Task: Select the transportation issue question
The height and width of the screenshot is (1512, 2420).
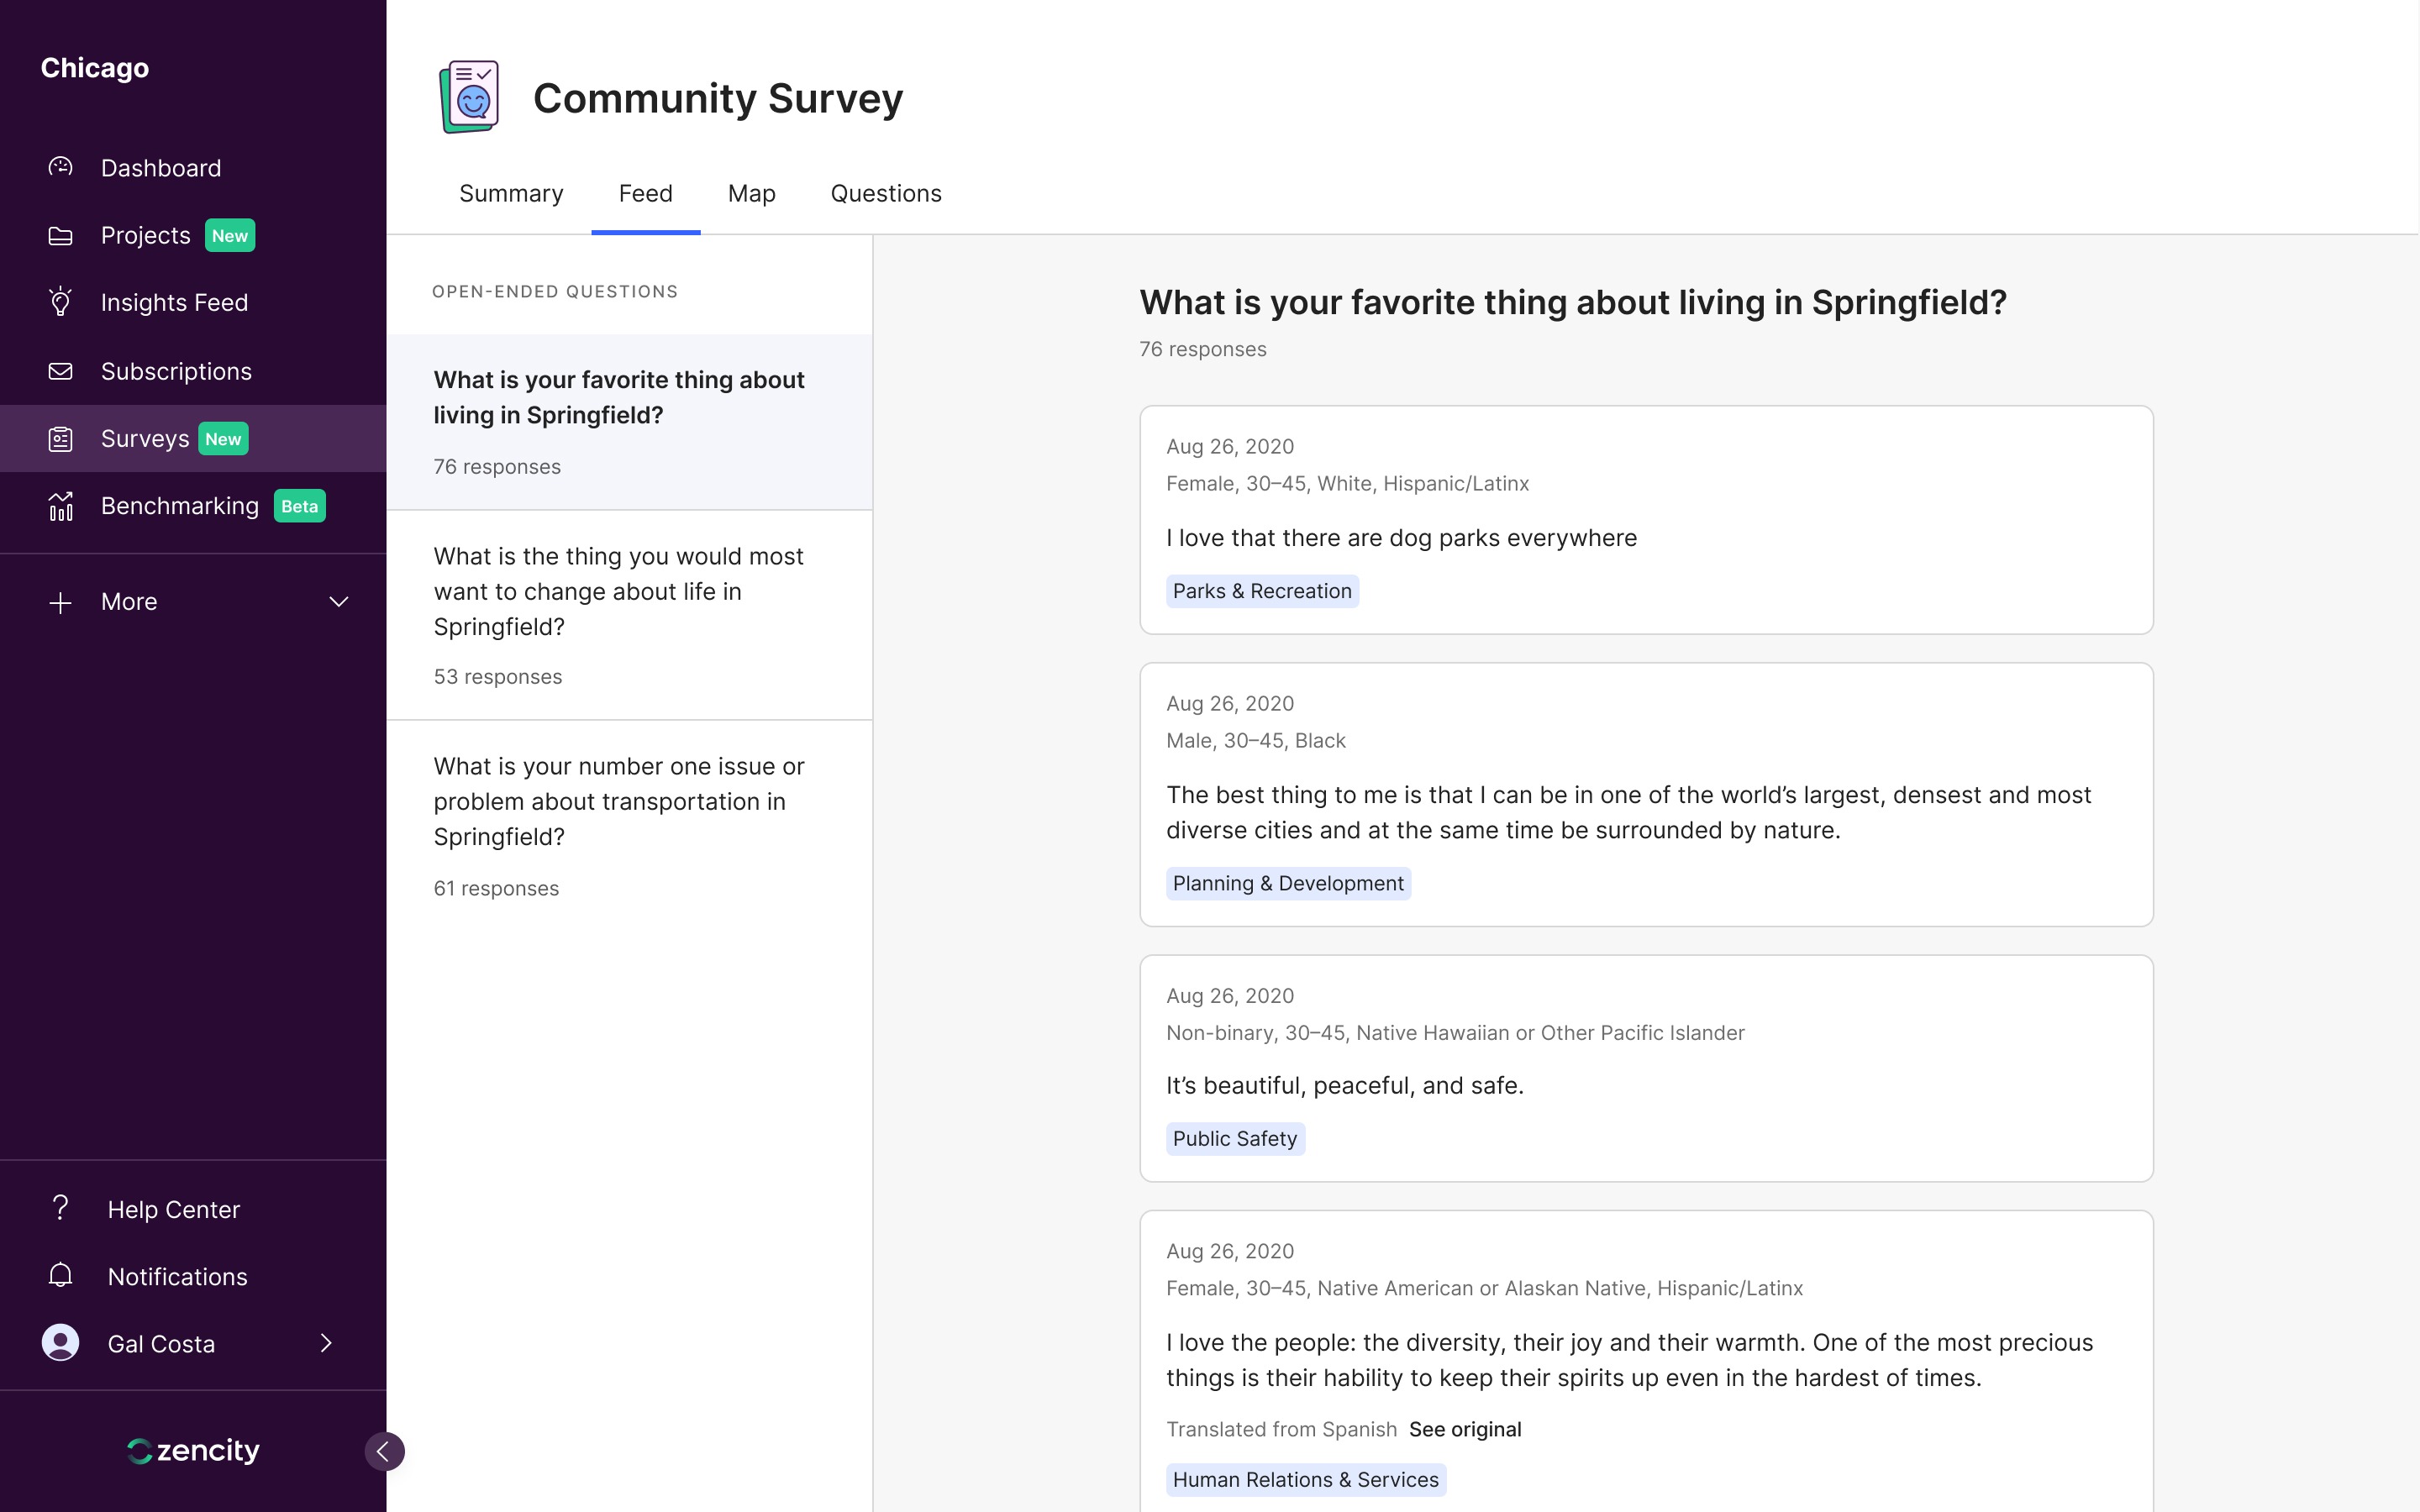Action: tap(619, 802)
